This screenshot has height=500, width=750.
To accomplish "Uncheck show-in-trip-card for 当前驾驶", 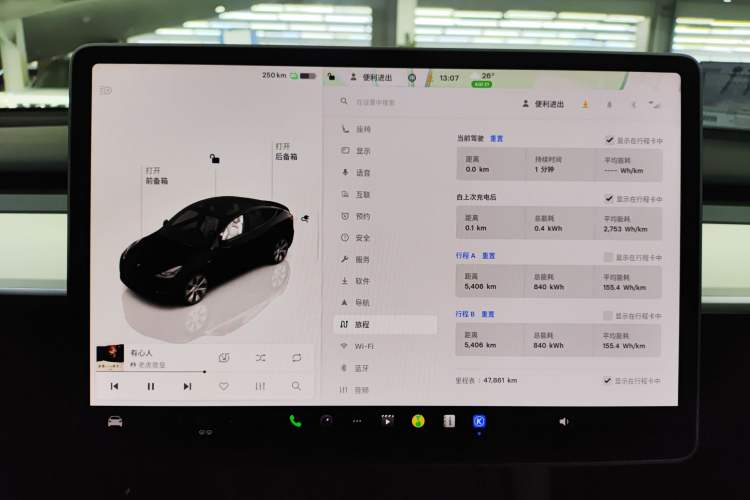I will [609, 140].
